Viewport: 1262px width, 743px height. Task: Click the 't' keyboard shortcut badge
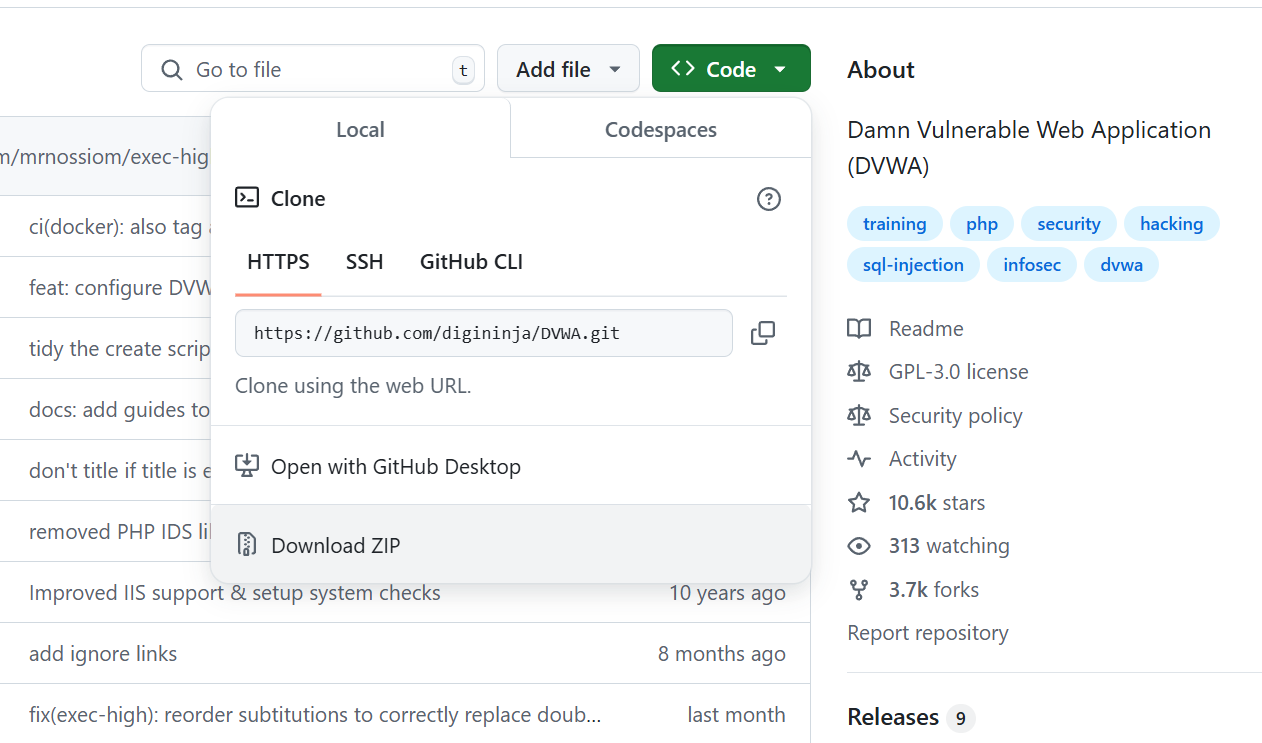(x=462, y=70)
